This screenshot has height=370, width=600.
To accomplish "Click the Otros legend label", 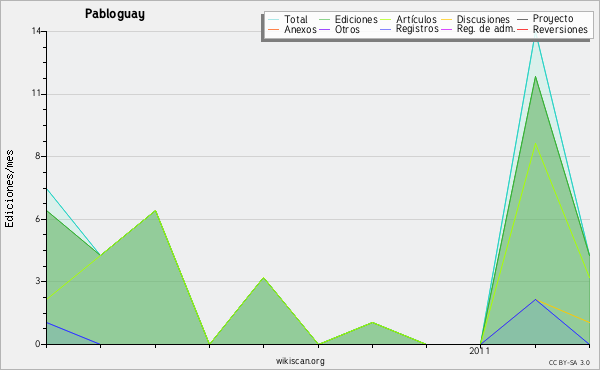I will (x=347, y=29).
